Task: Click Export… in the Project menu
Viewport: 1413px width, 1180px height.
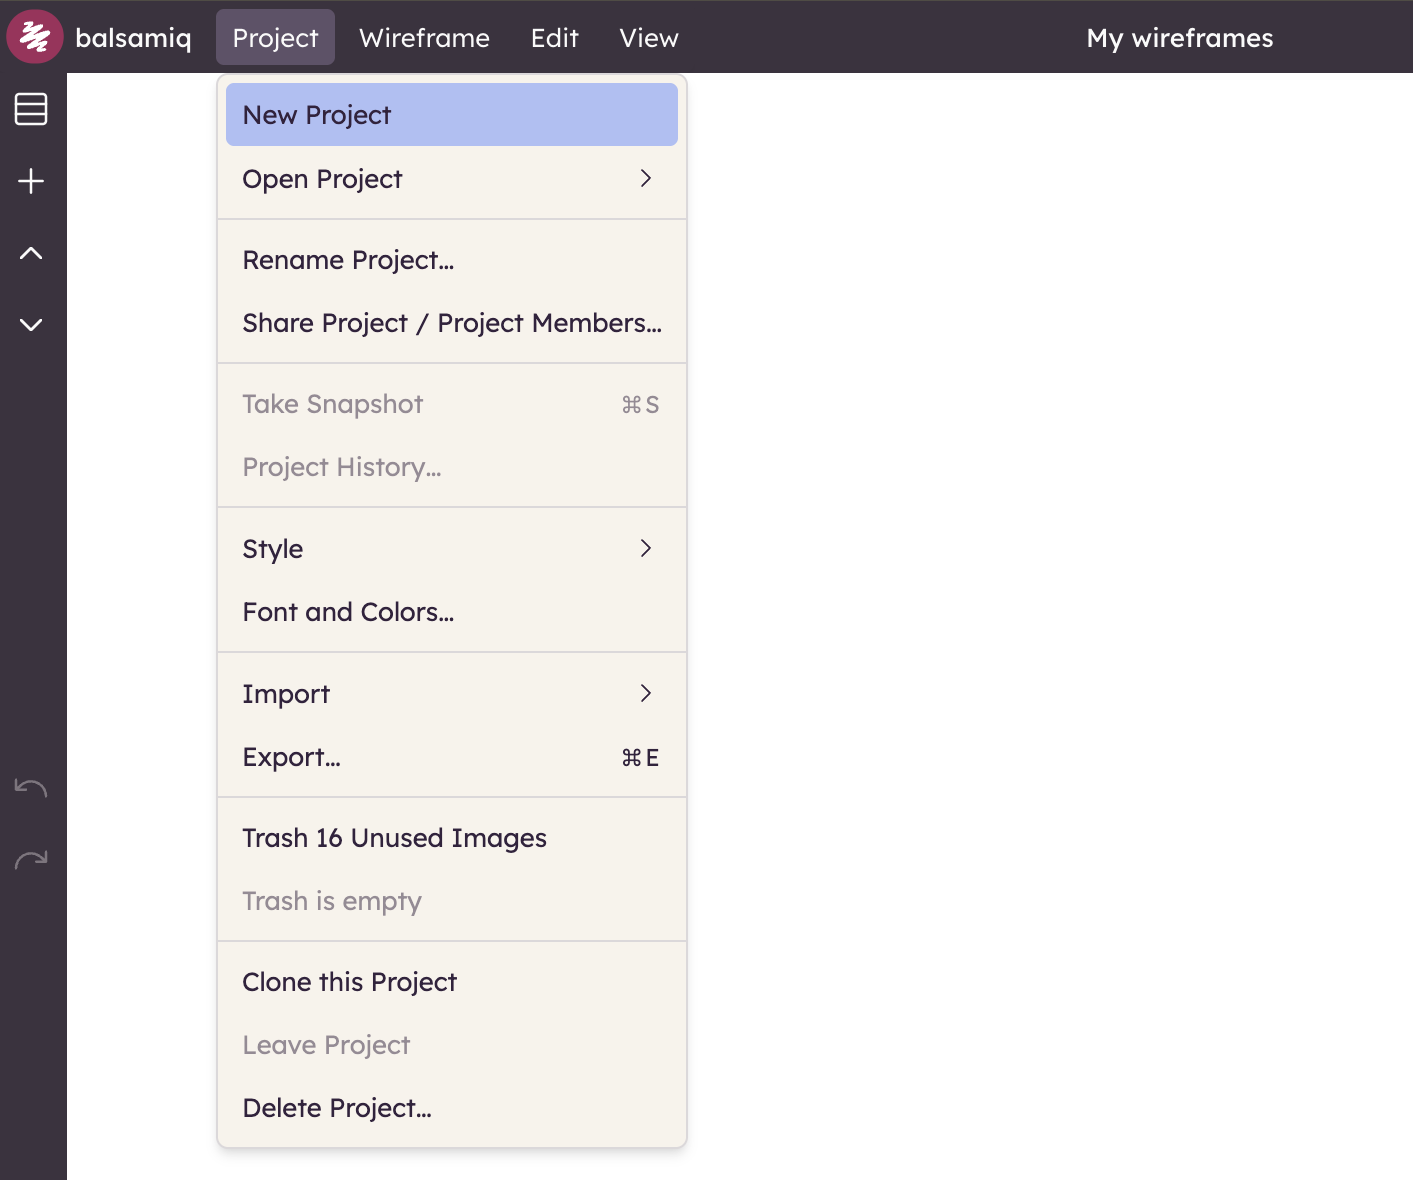Action: 291,757
